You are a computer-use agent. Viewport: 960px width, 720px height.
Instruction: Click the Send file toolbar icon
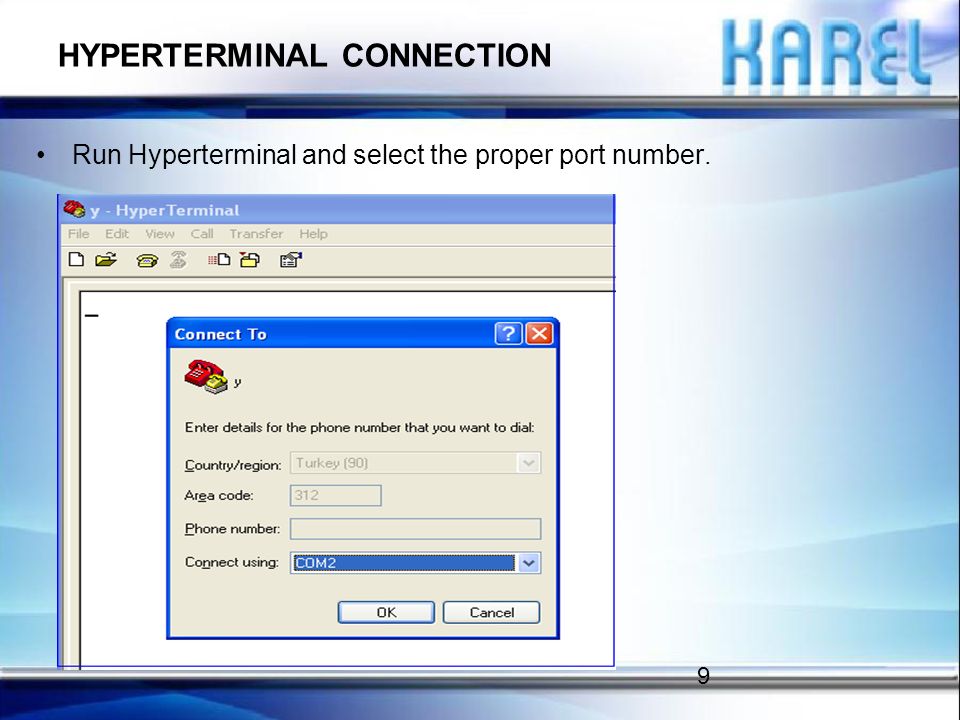(x=219, y=260)
